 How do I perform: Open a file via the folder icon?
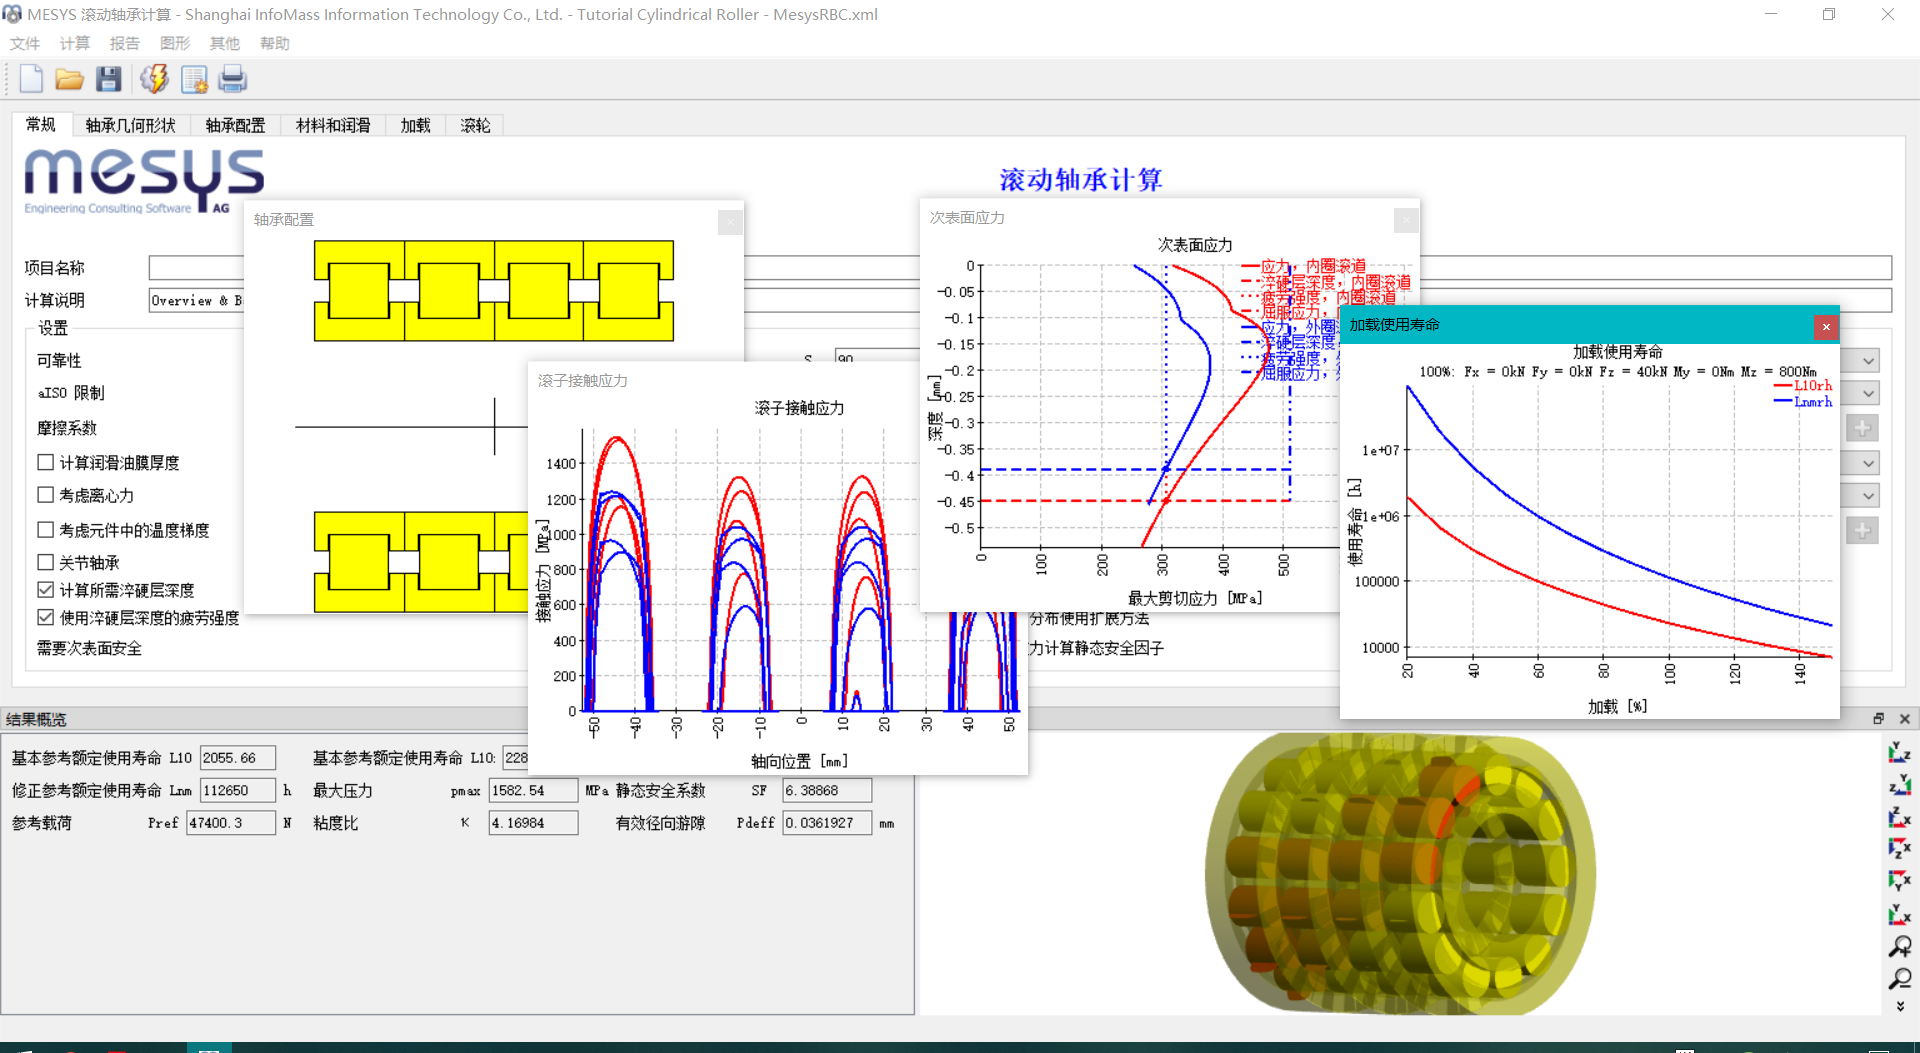(69, 79)
